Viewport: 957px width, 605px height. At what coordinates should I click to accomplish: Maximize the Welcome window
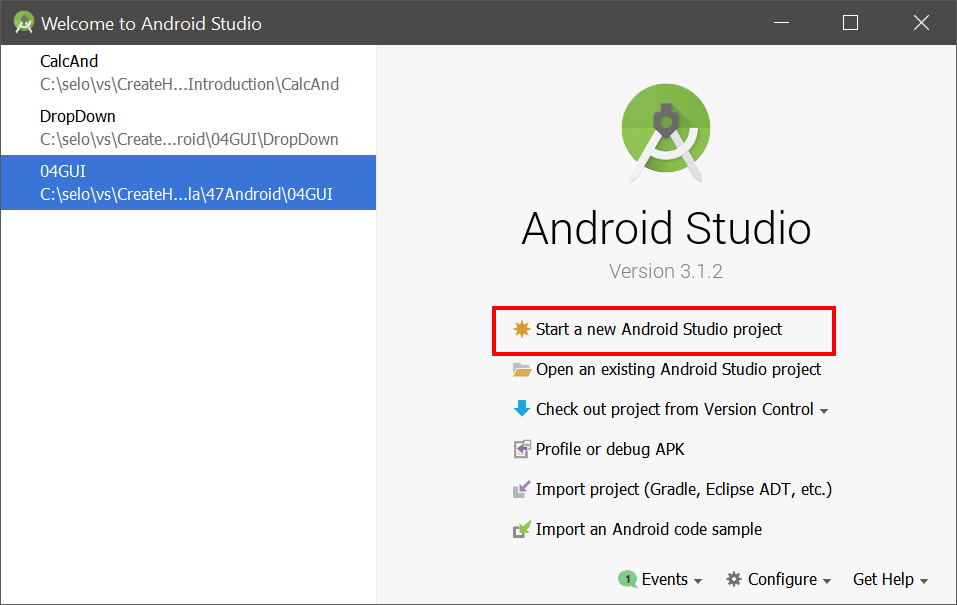pyautogui.click(x=850, y=23)
